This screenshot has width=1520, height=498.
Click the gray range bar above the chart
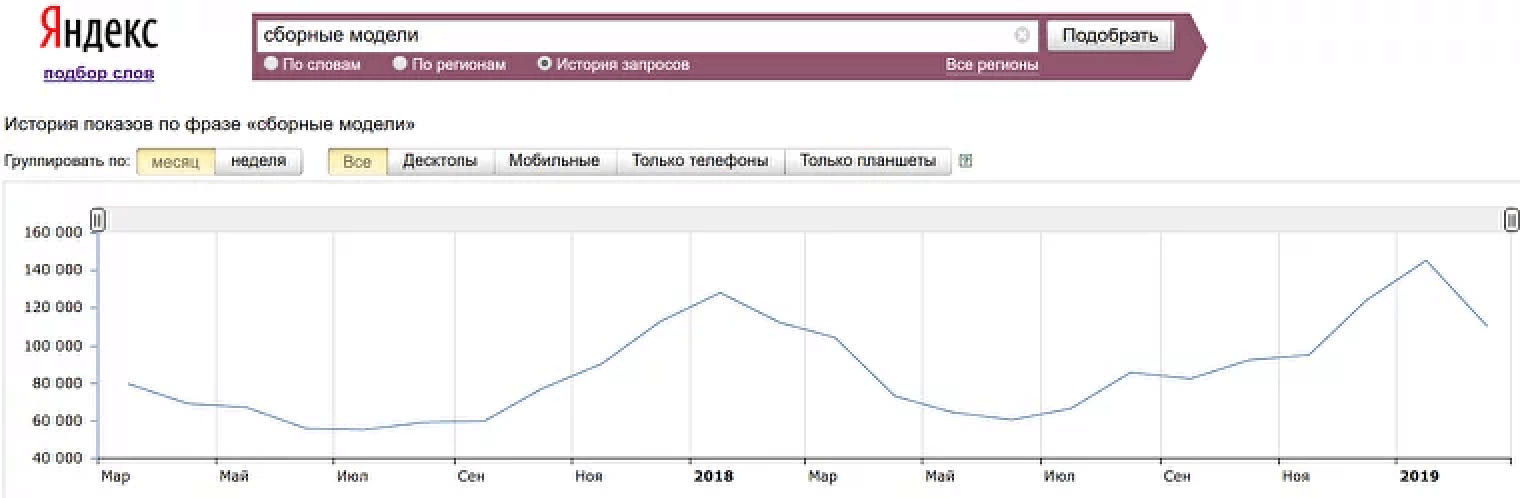pos(800,219)
